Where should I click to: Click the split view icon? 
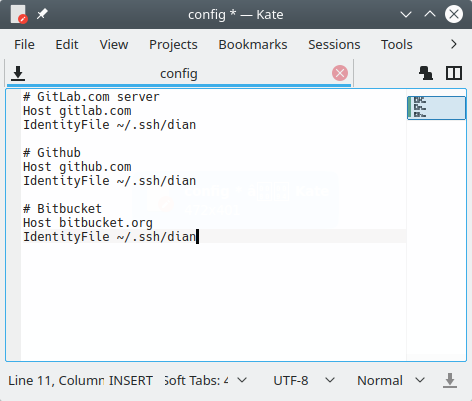(454, 73)
